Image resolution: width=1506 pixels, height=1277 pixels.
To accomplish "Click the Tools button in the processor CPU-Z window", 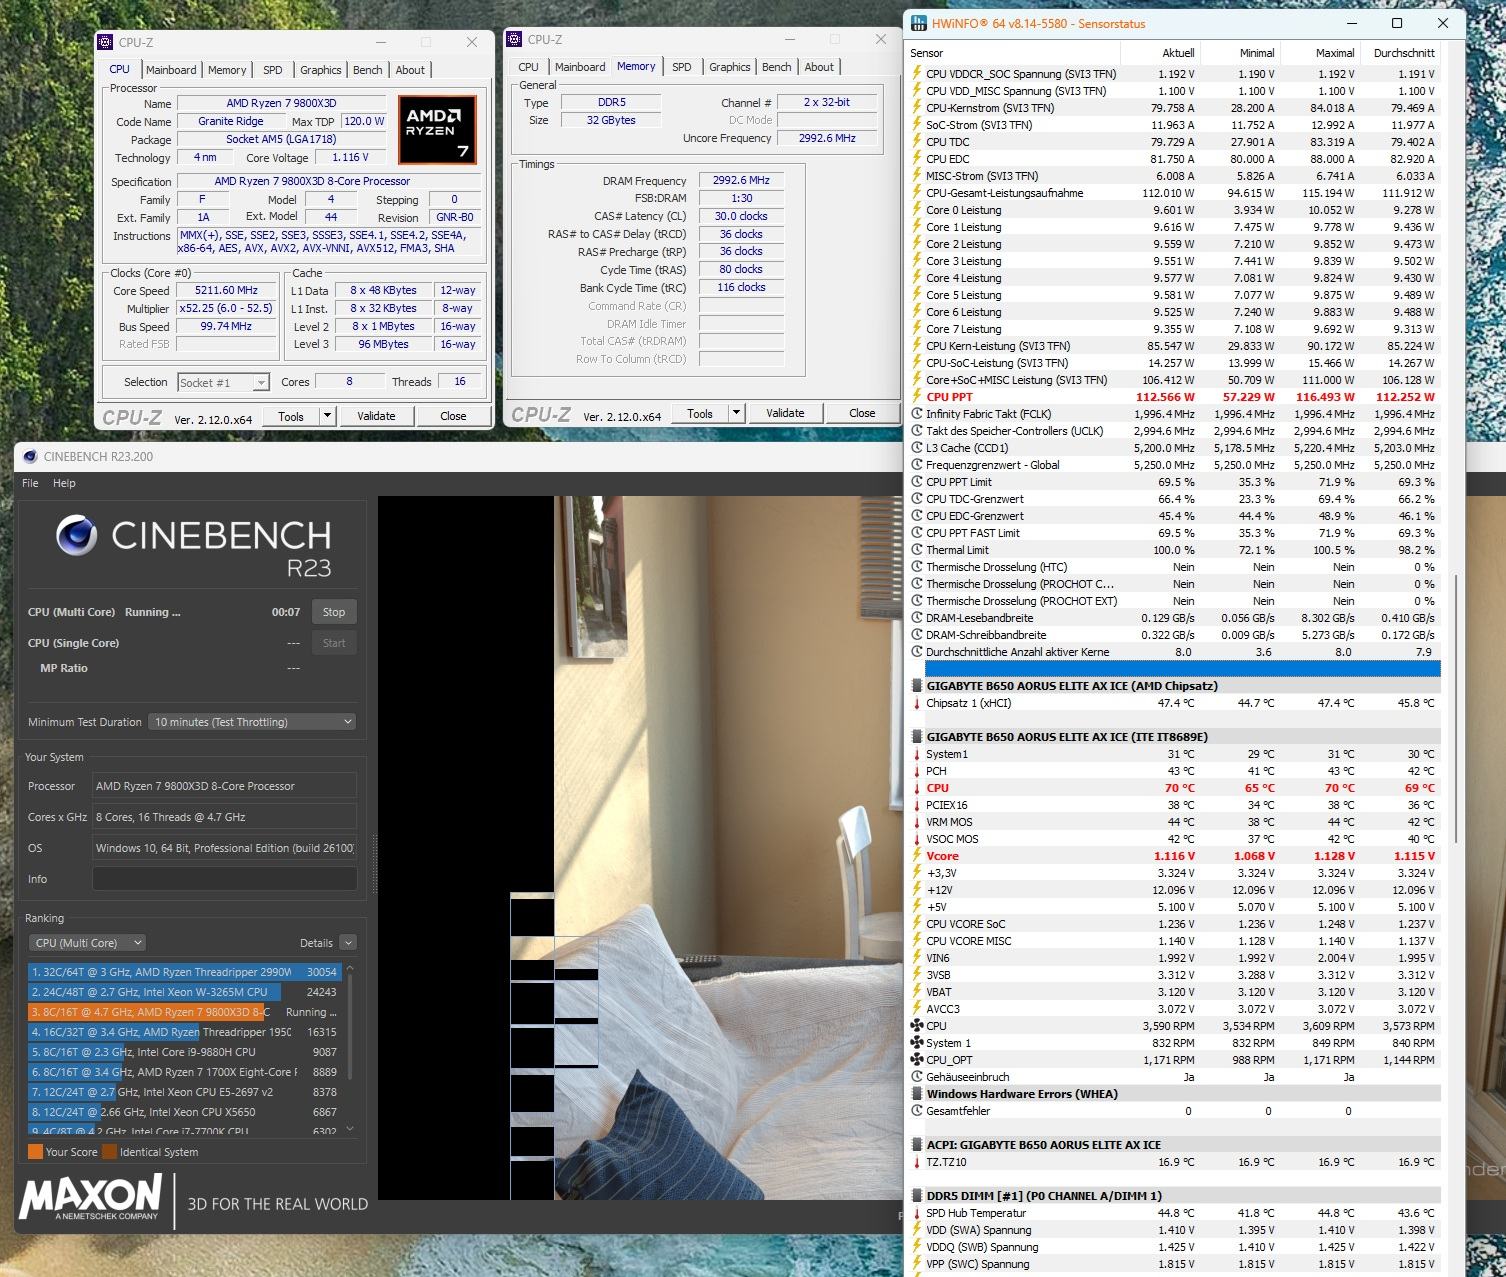I will 291,416.
